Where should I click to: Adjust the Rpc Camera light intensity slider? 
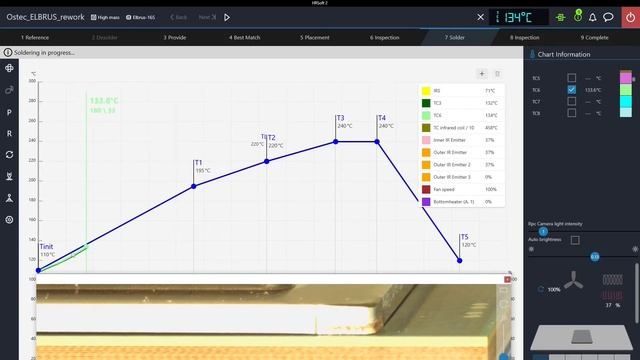543,231
